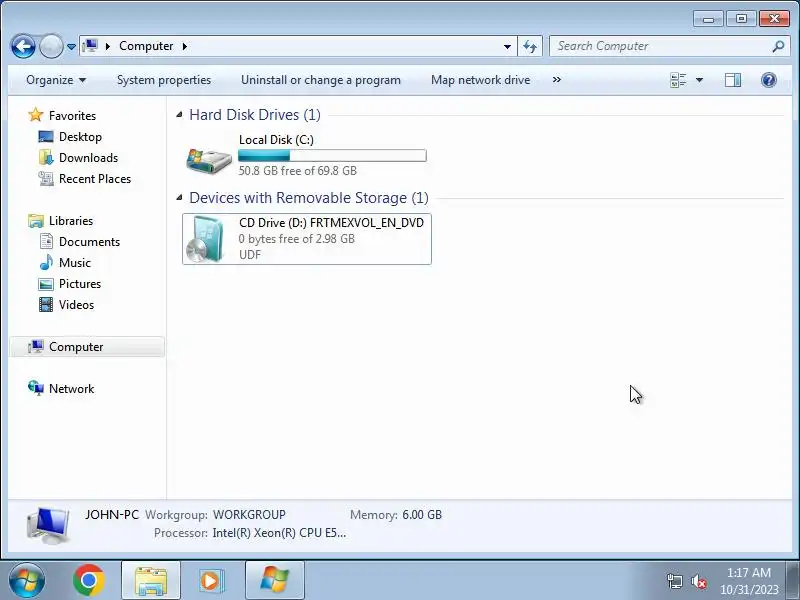Collapse the Hard Disk Drives group
The image size is (800, 600).
pos(179,115)
